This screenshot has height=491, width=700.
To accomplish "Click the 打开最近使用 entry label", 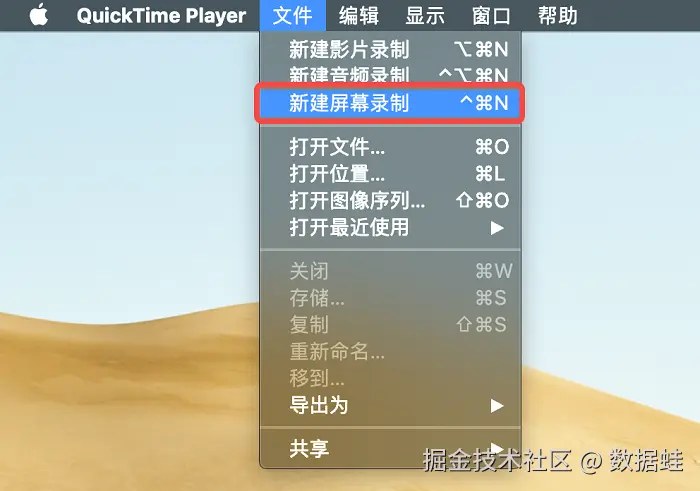I will [349, 227].
